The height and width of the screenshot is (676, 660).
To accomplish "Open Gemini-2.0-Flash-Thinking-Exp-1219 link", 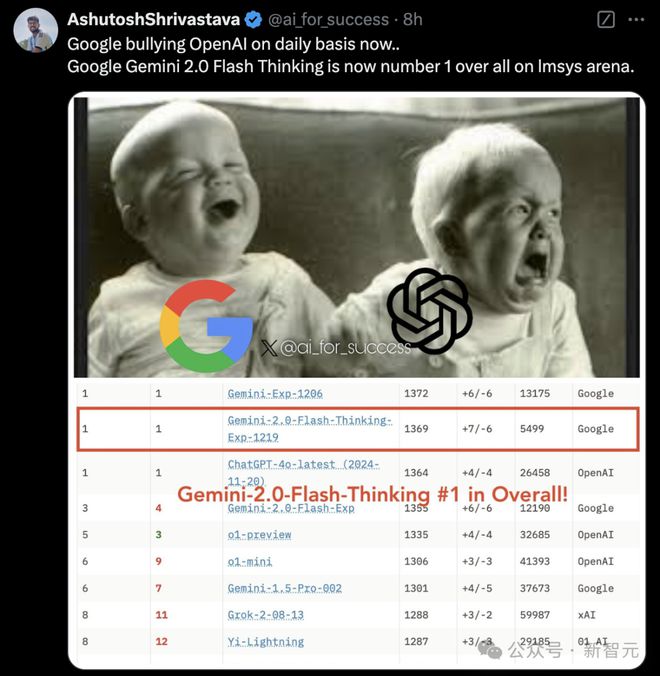I will 310,429.
